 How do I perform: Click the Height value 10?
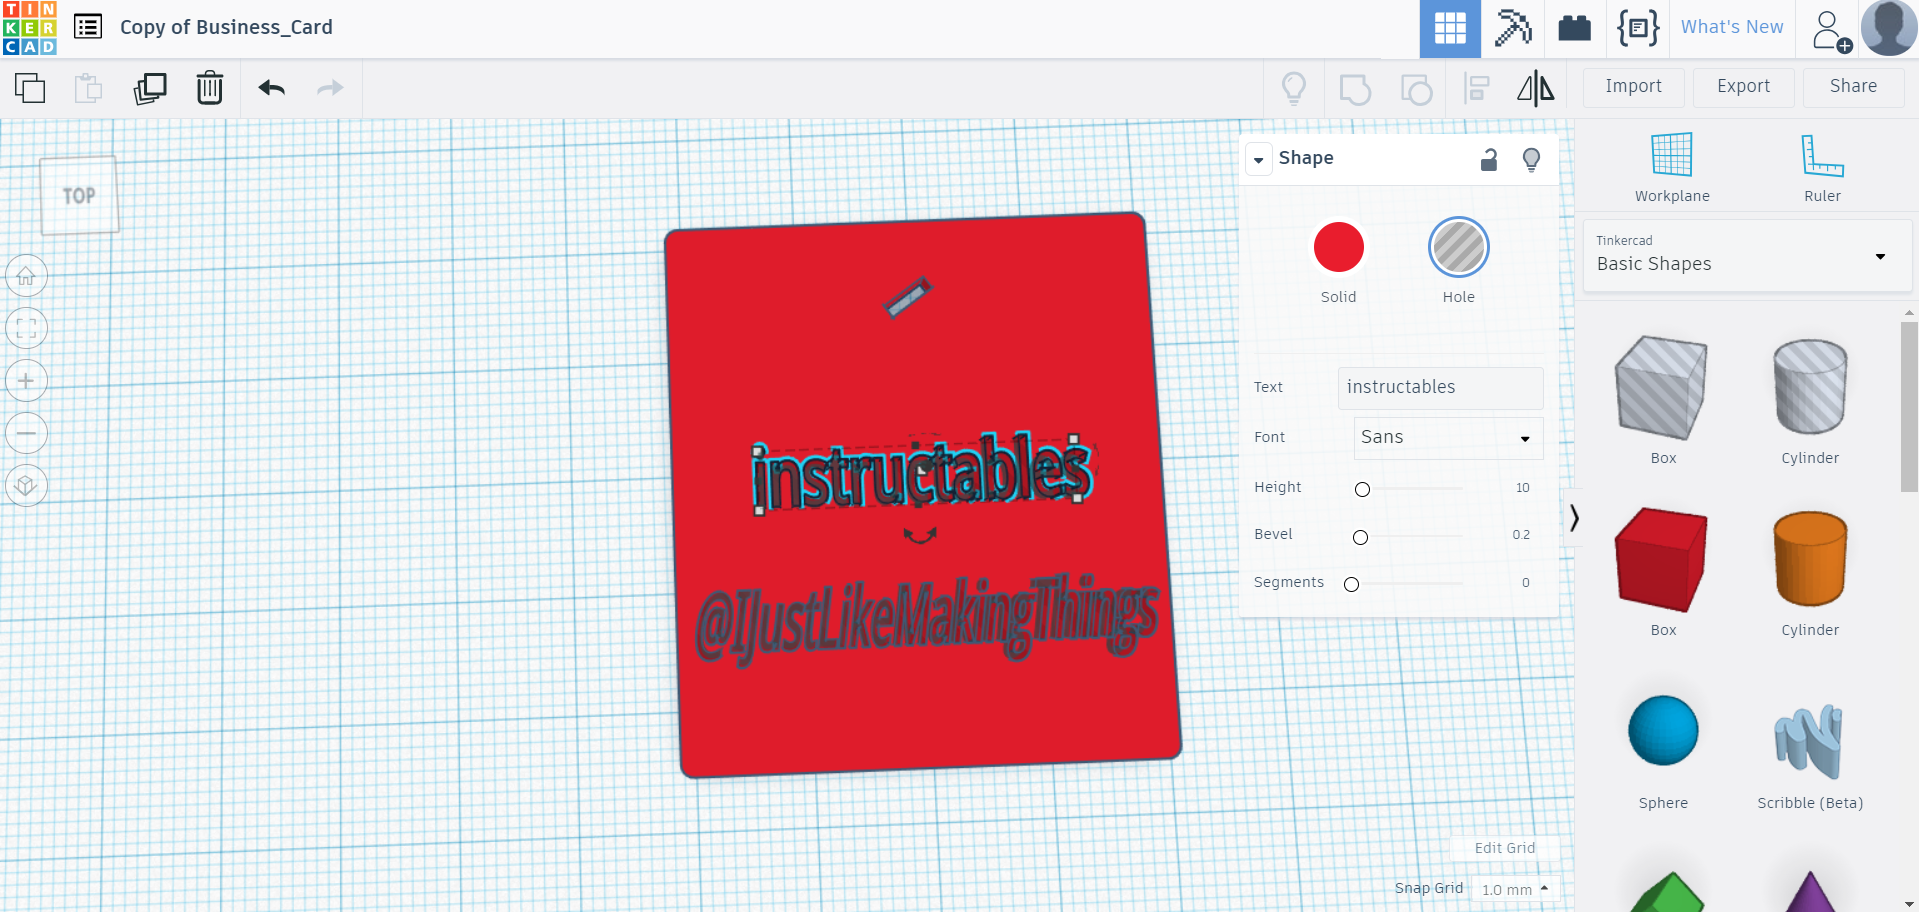(1522, 488)
